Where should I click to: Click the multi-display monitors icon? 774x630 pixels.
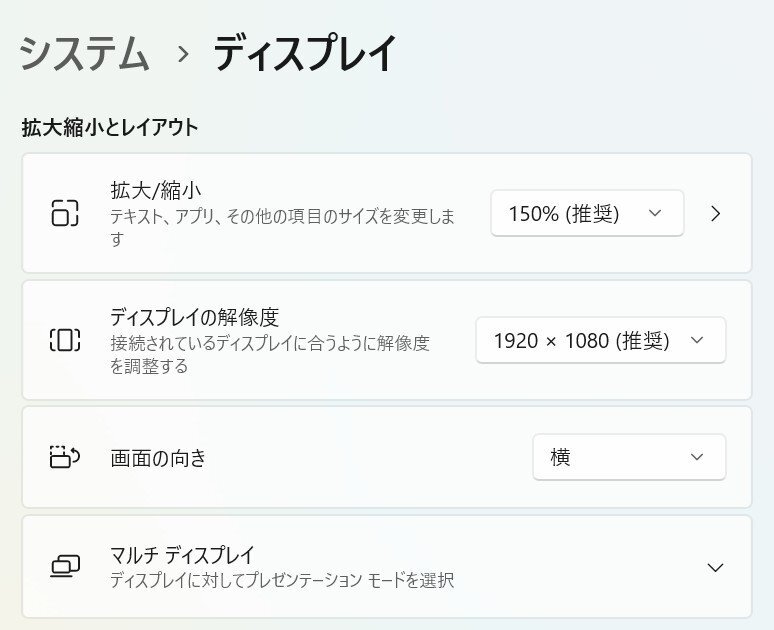tap(65, 567)
